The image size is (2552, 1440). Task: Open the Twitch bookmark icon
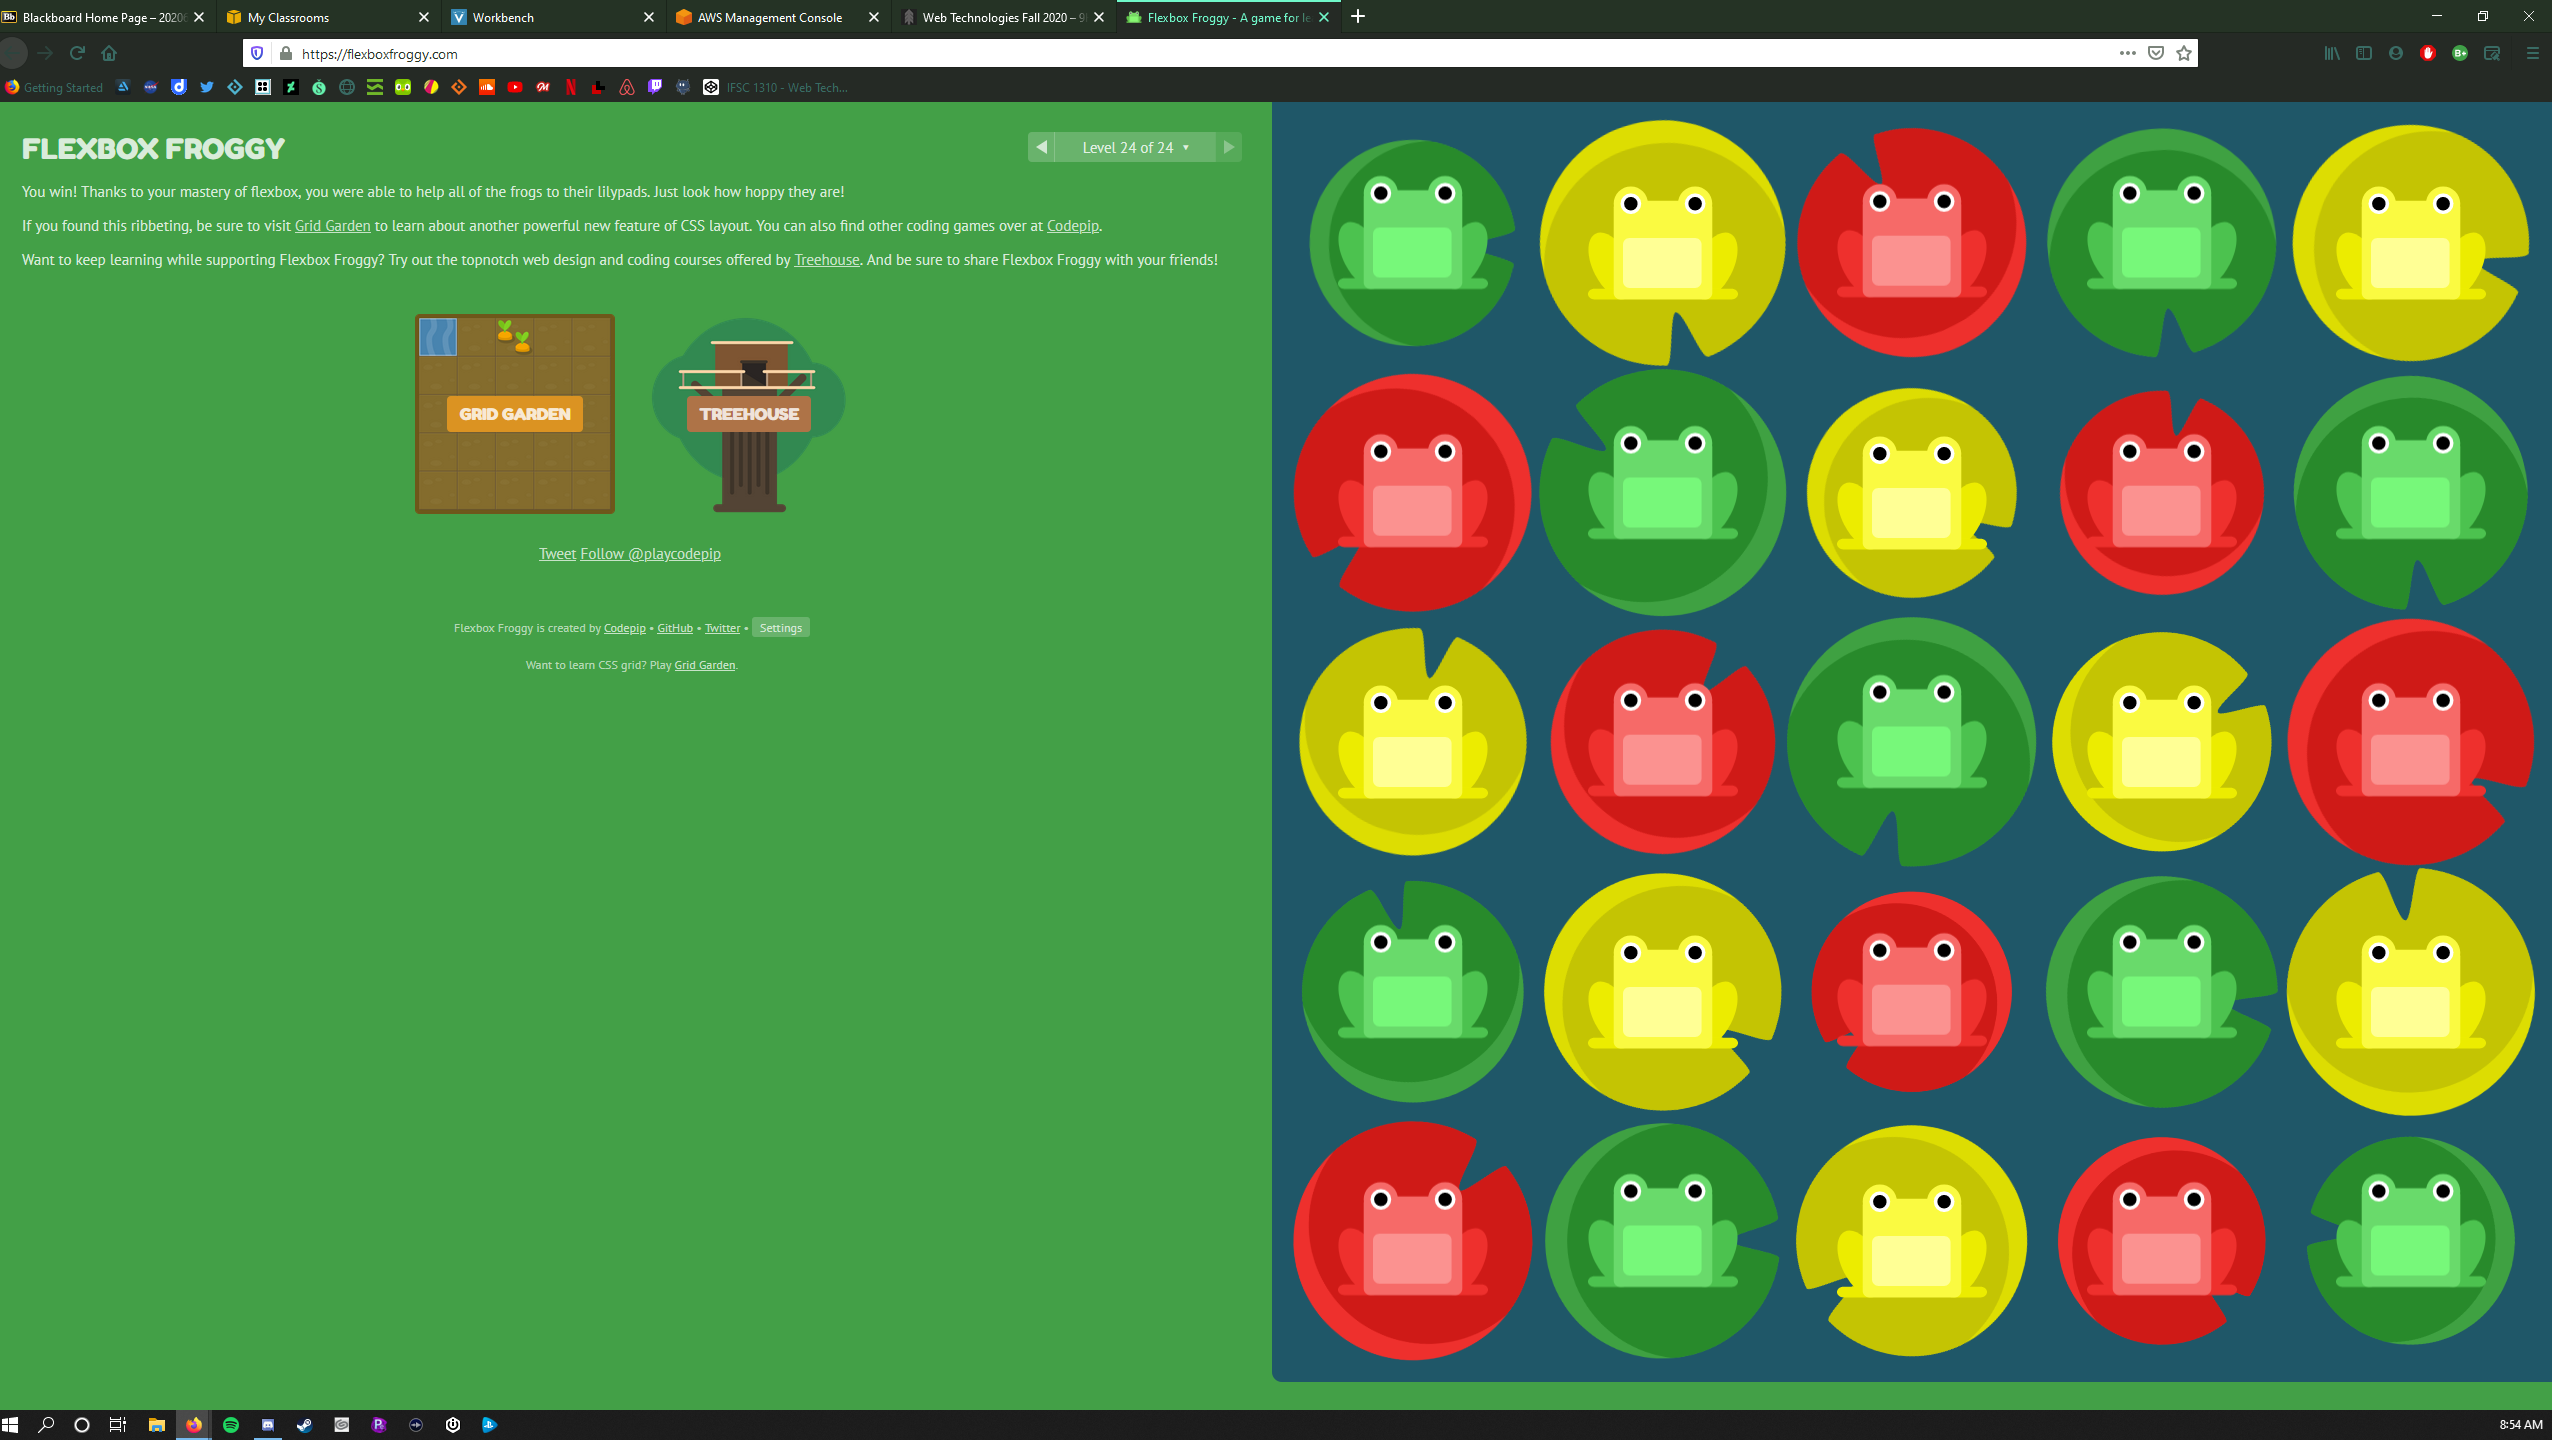tap(655, 88)
